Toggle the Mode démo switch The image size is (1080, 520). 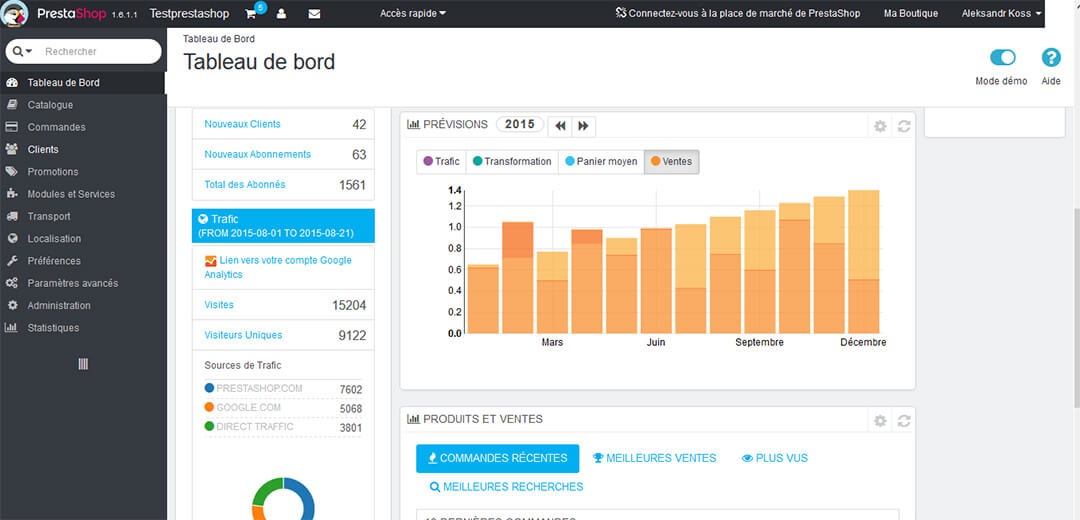[x=1002, y=58]
